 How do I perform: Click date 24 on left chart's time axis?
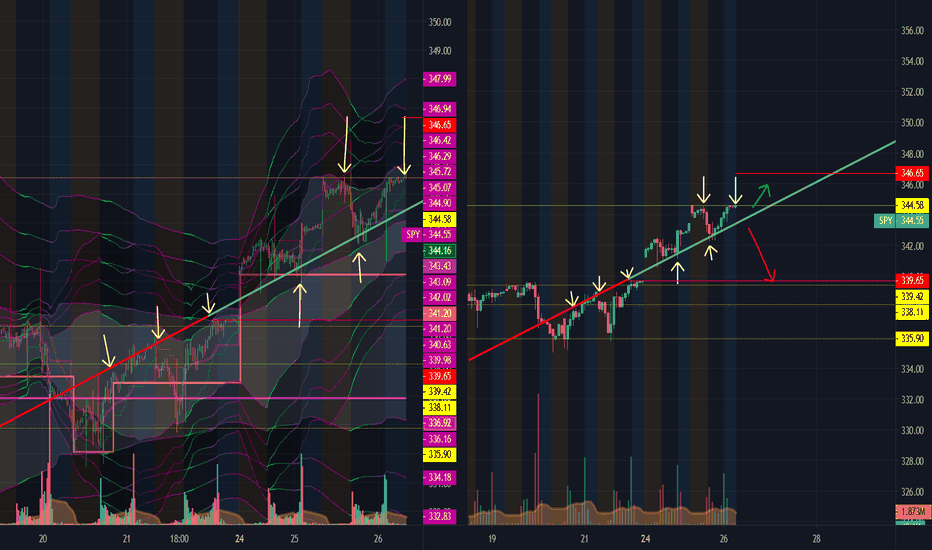[239, 539]
